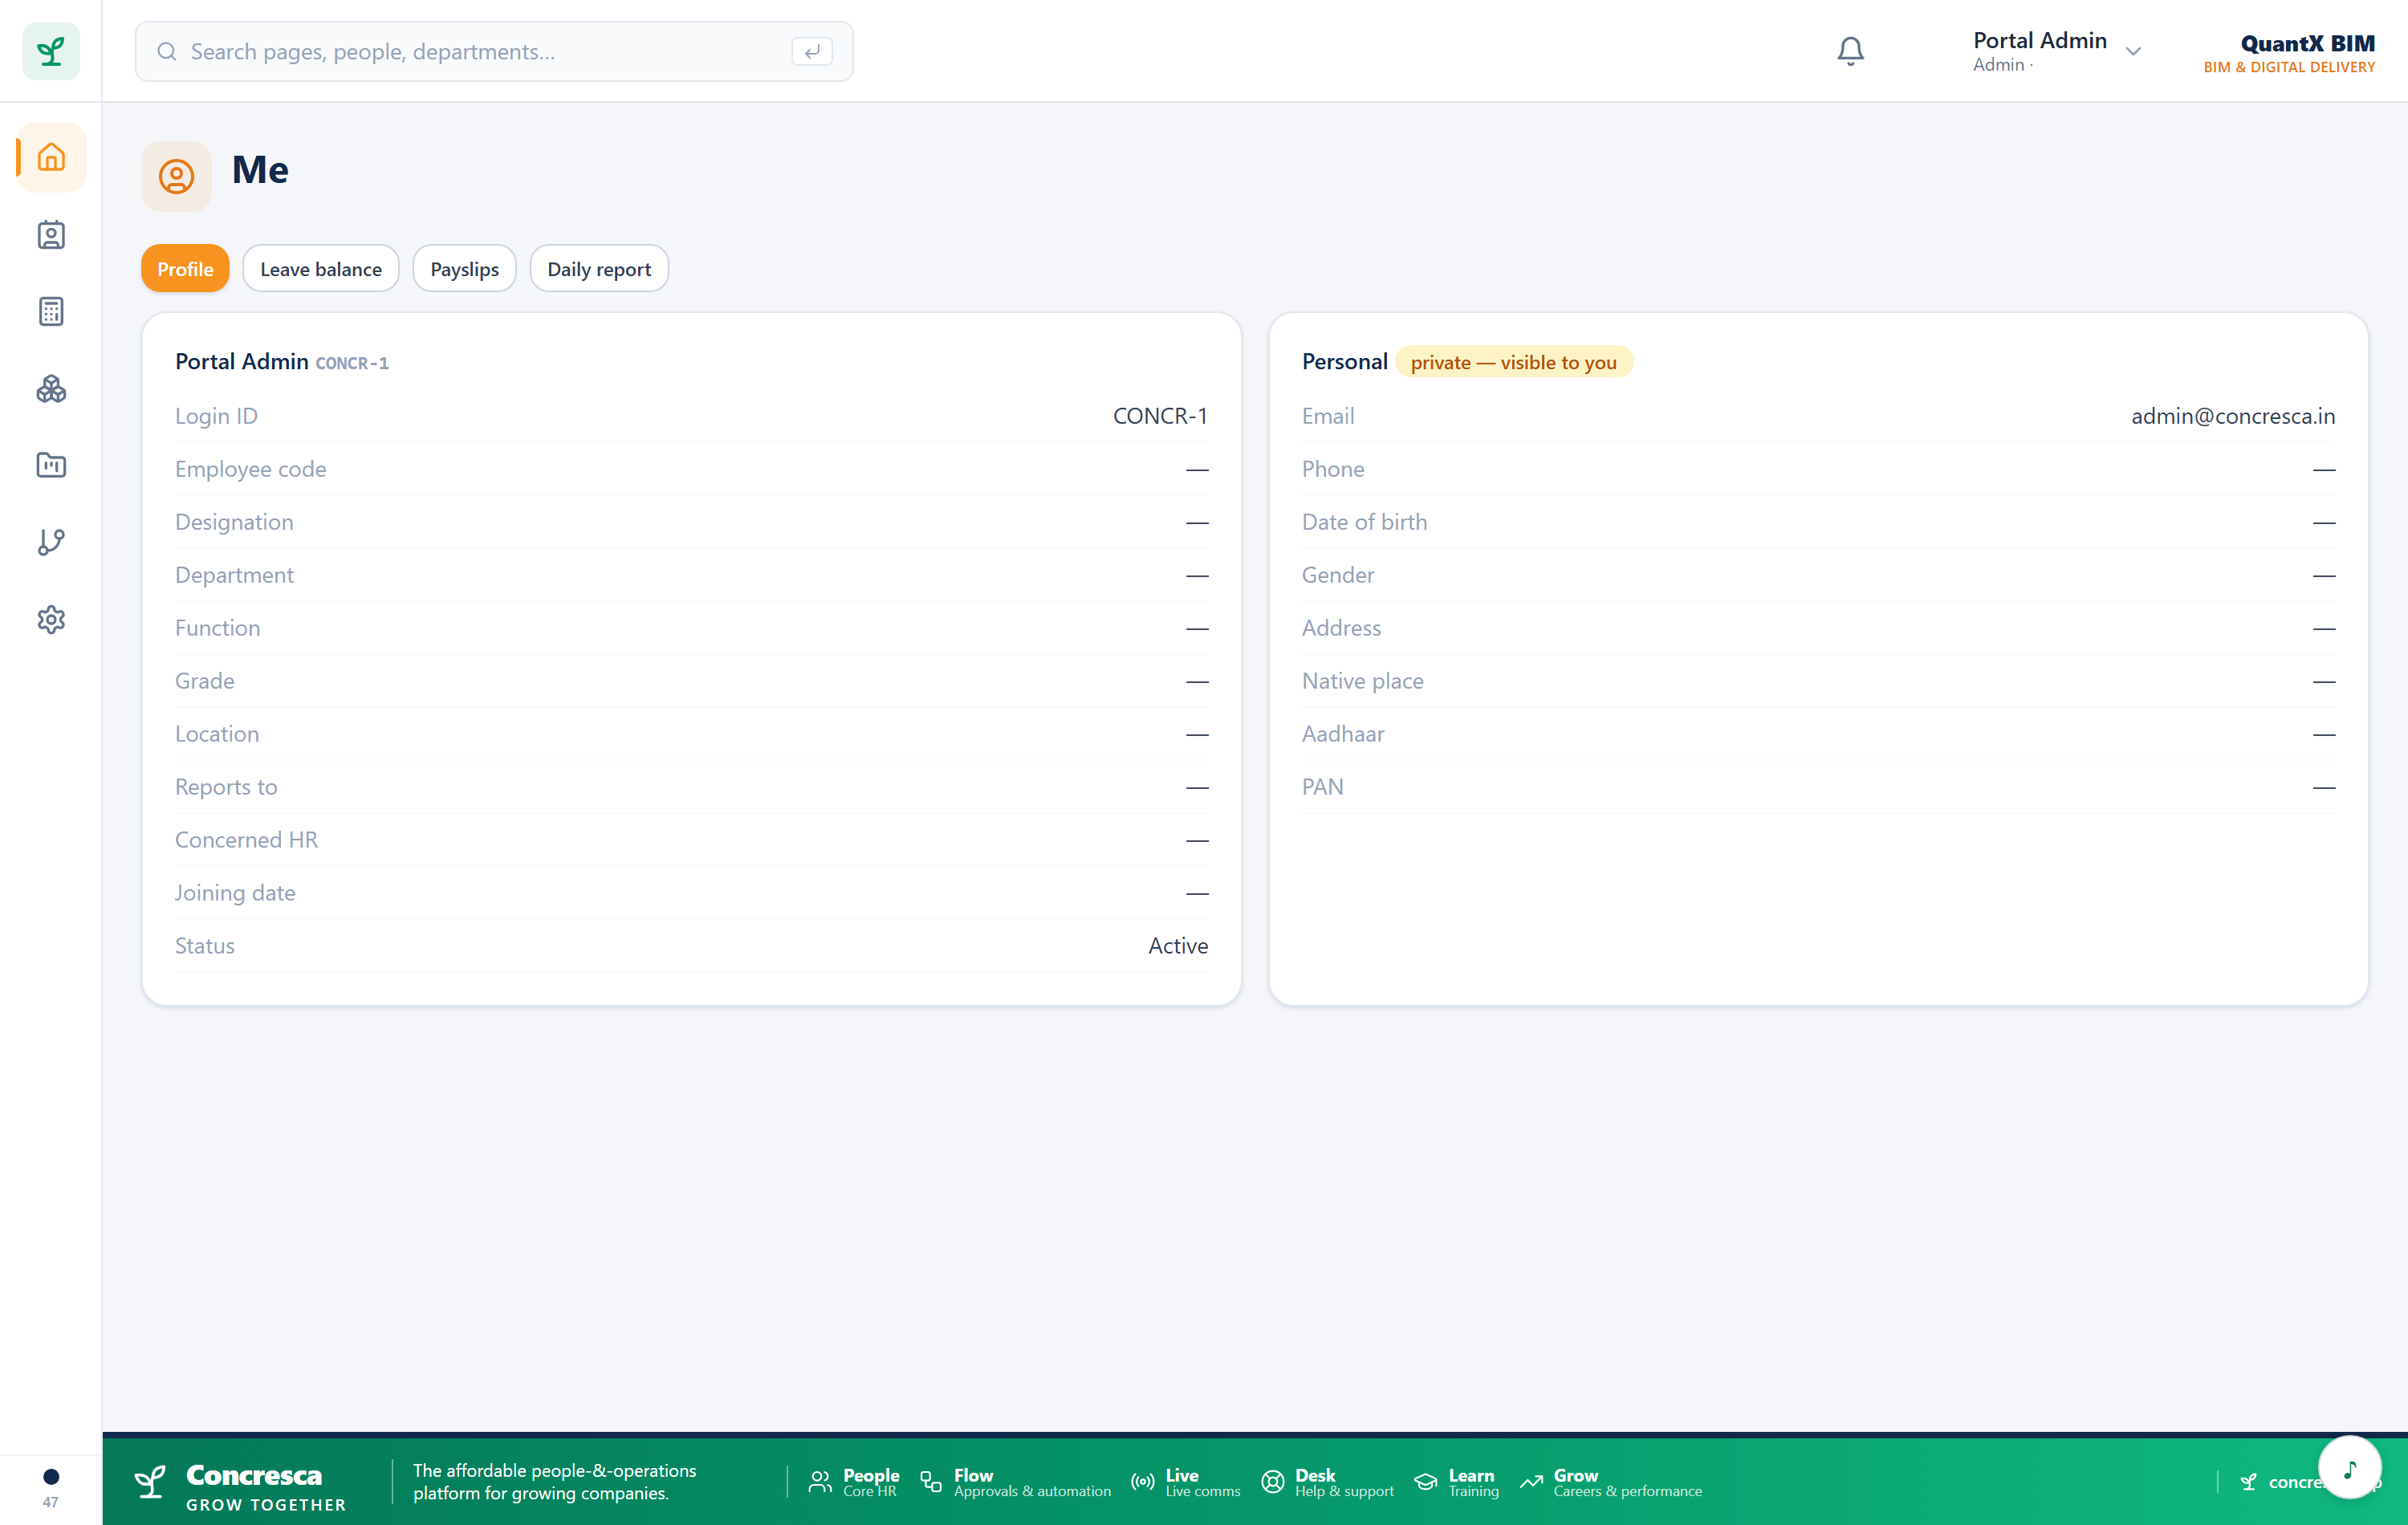Click the Active status value
Viewport: 2408px width, 1525px height.
pos(1178,946)
